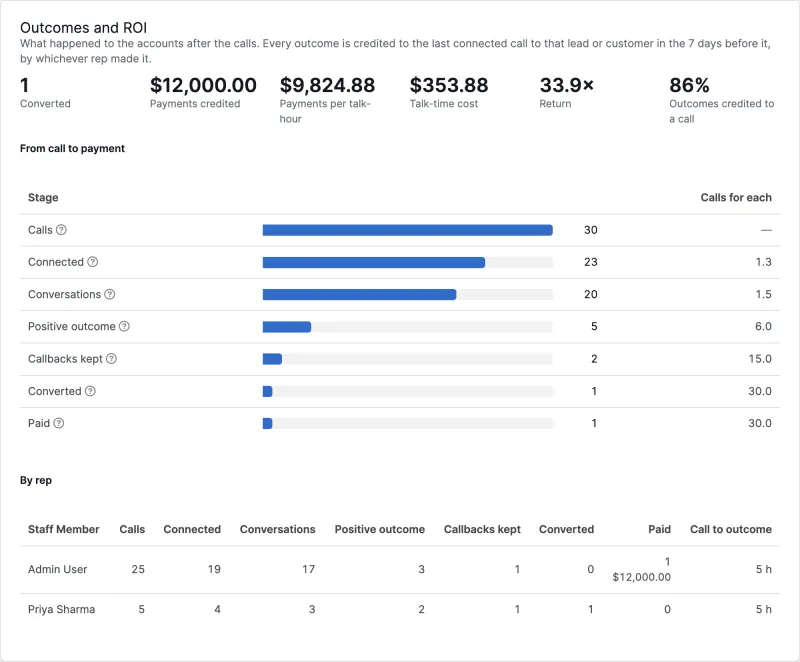Click the Calls stage count 30
Image resolution: width=800 pixels, height=662 pixels.
pos(591,230)
